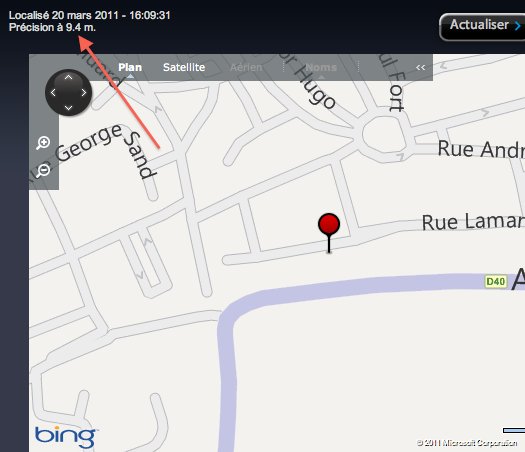
Task: Switch to the Plan map view
Action: click(x=130, y=67)
